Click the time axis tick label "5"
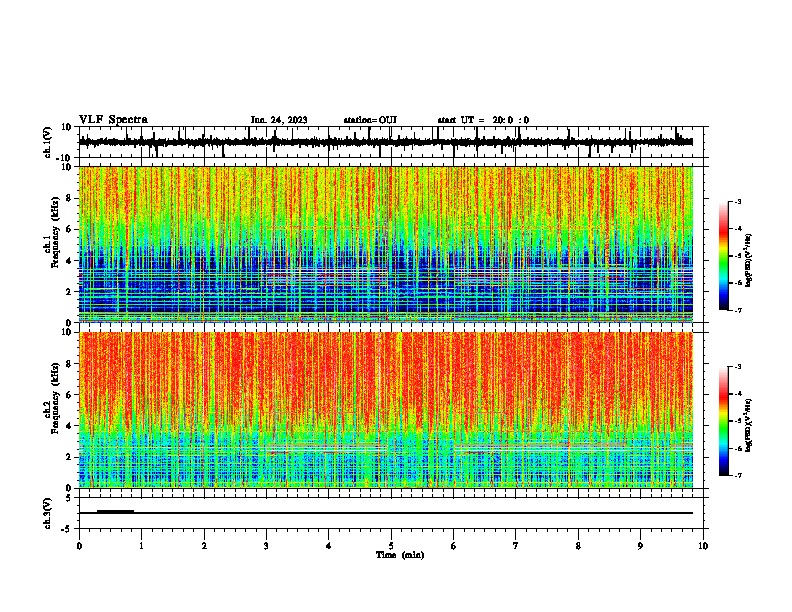This screenshot has height=612, width=792. pos(391,546)
